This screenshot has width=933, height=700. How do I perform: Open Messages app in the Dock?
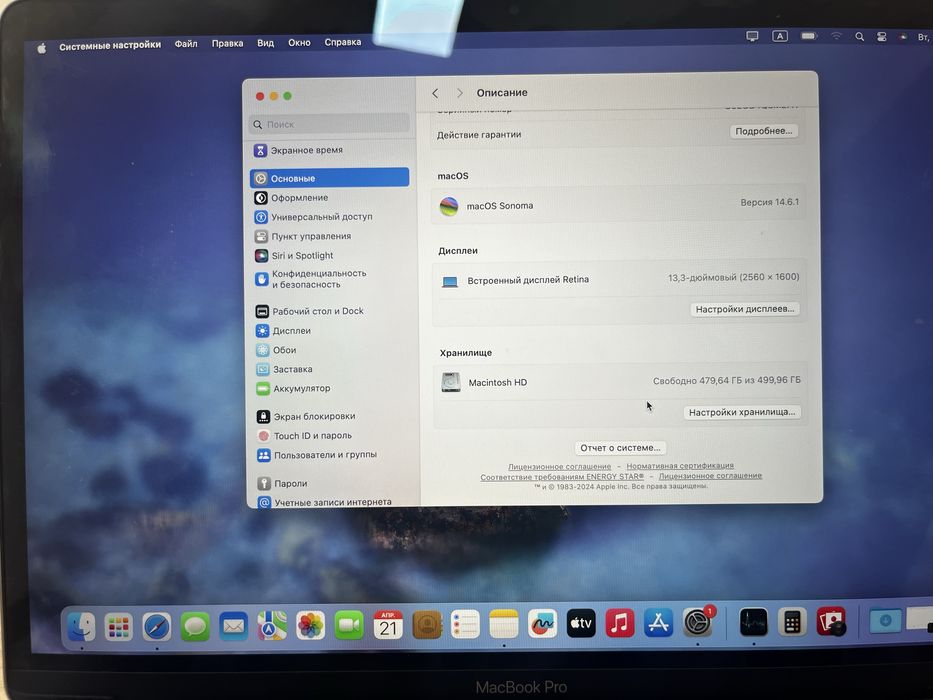(195, 627)
